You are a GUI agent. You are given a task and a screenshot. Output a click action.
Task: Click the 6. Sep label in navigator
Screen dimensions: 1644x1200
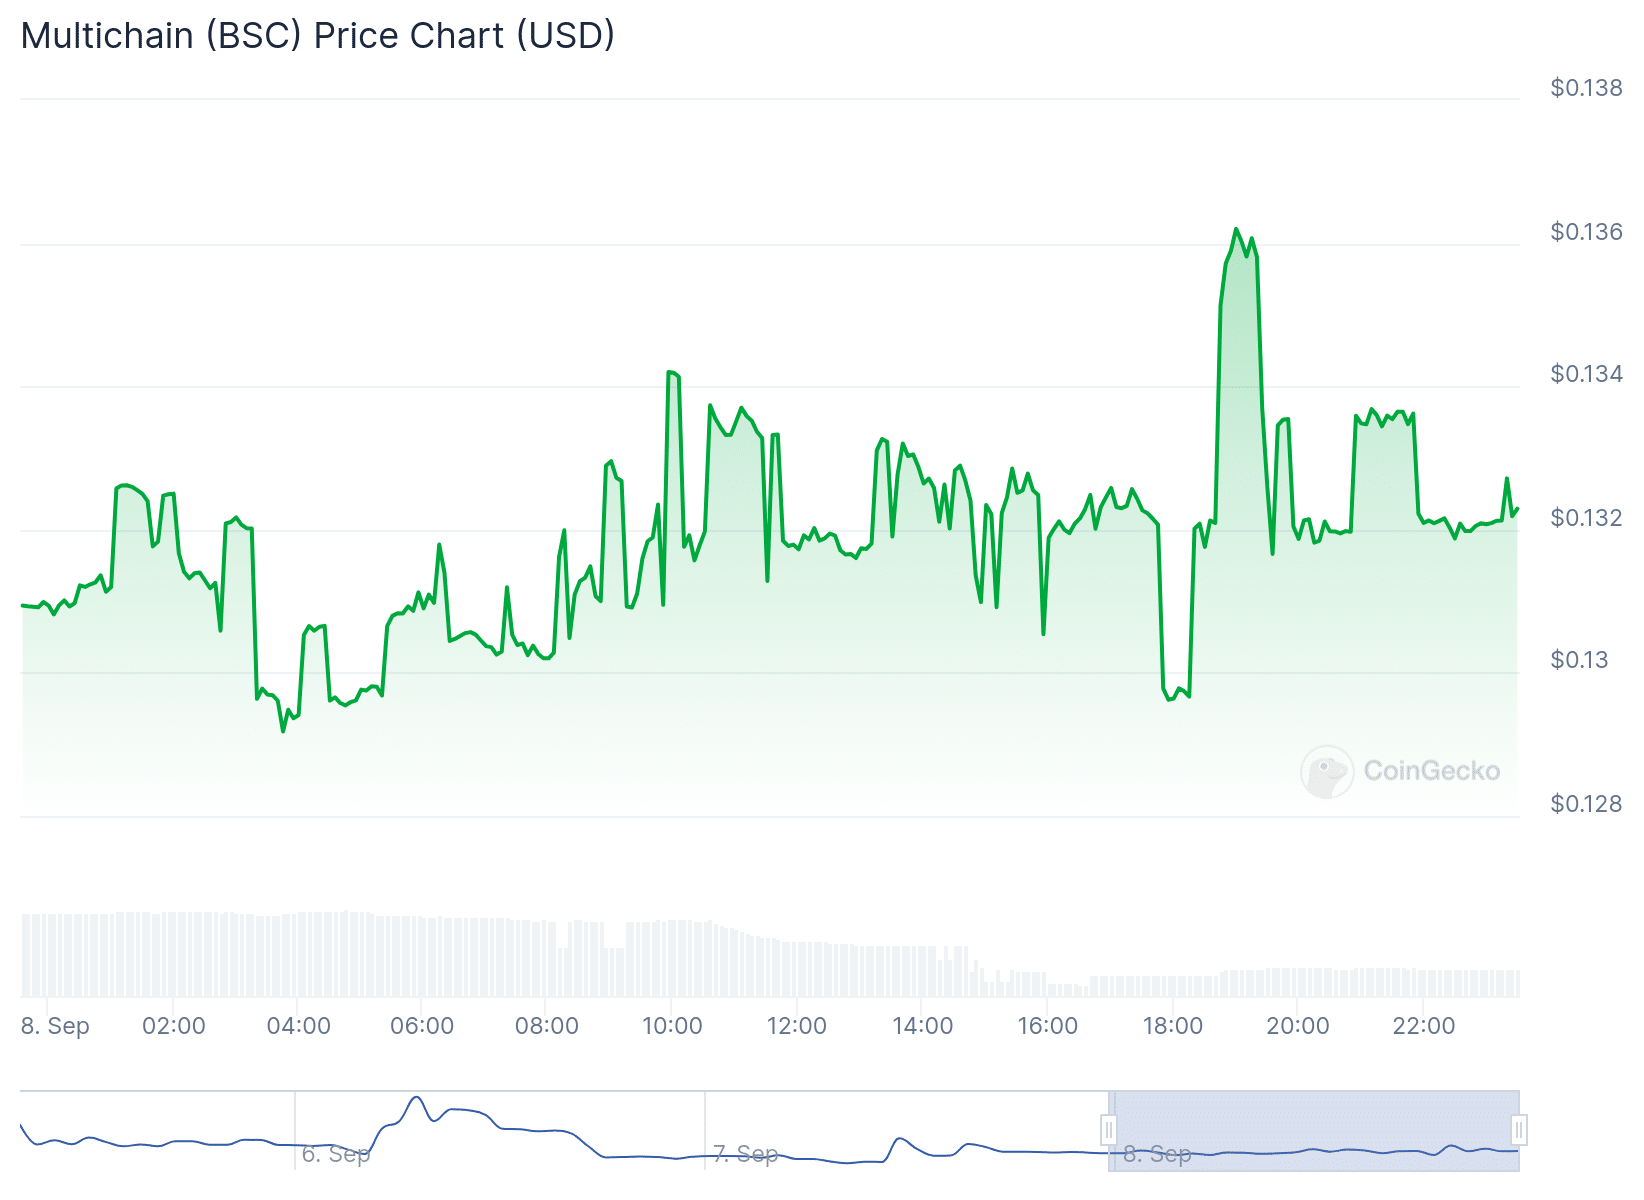[336, 1154]
